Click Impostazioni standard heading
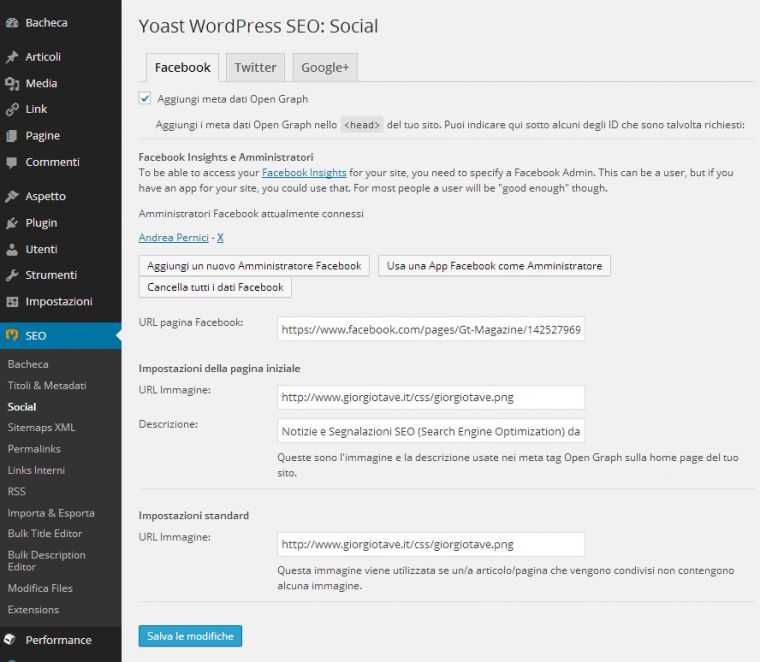This screenshot has width=760, height=662. tap(193, 516)
